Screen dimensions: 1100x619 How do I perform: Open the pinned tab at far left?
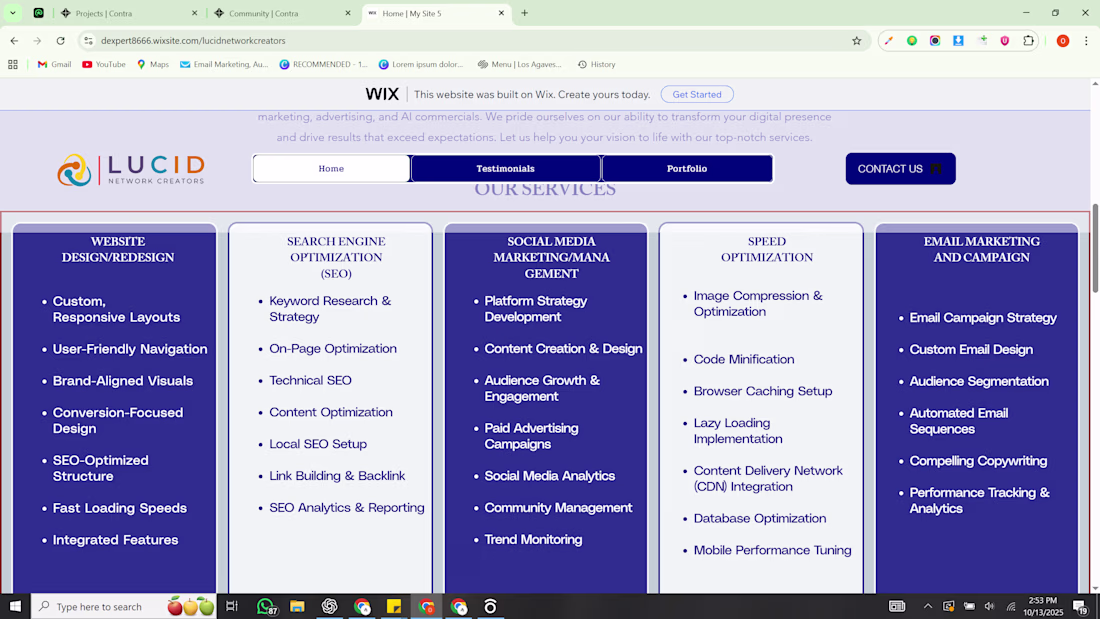click(x=39, y=13)
